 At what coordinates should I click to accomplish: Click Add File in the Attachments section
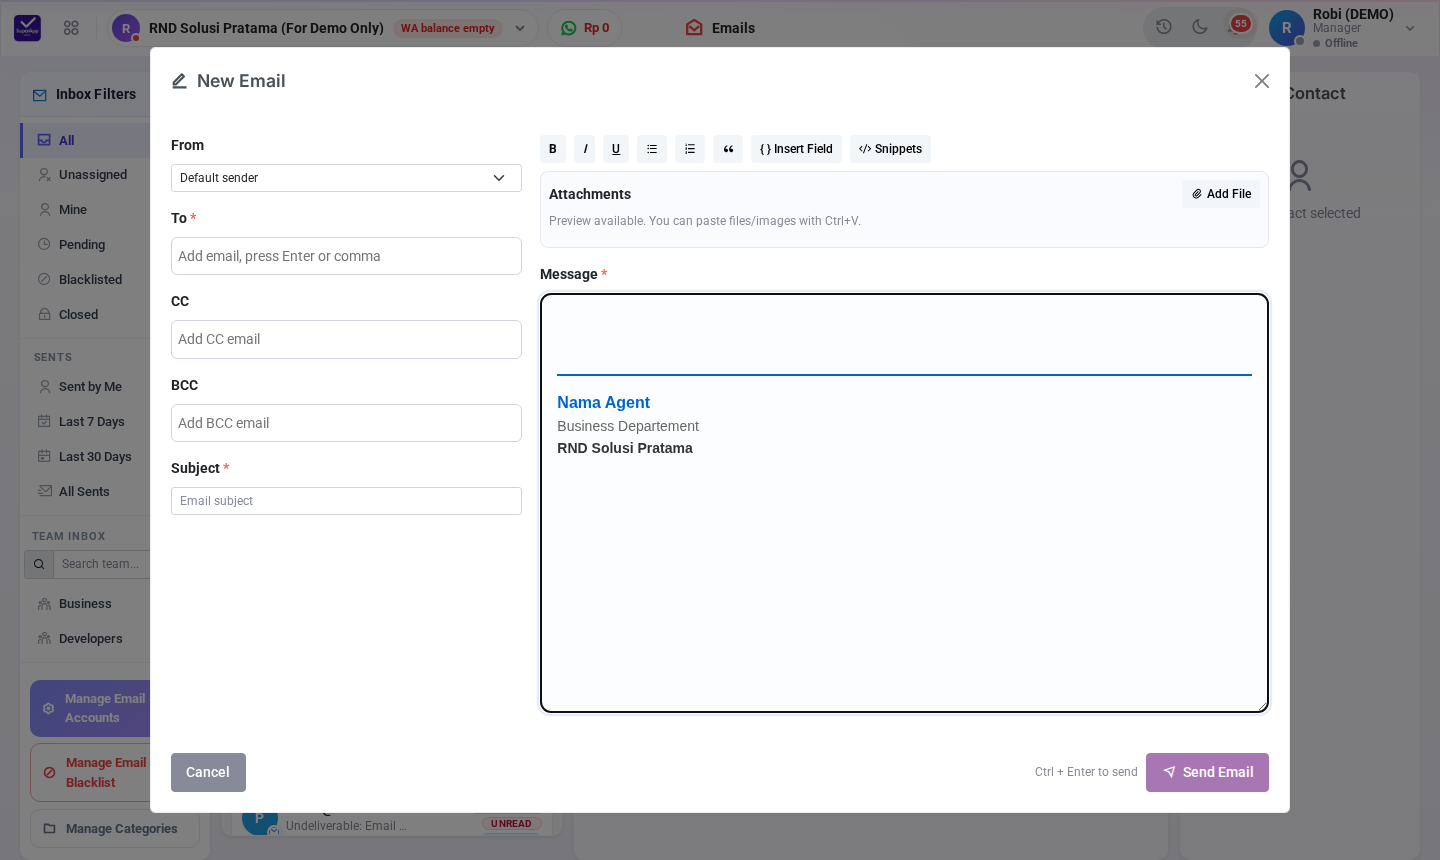pos(1221,194)
